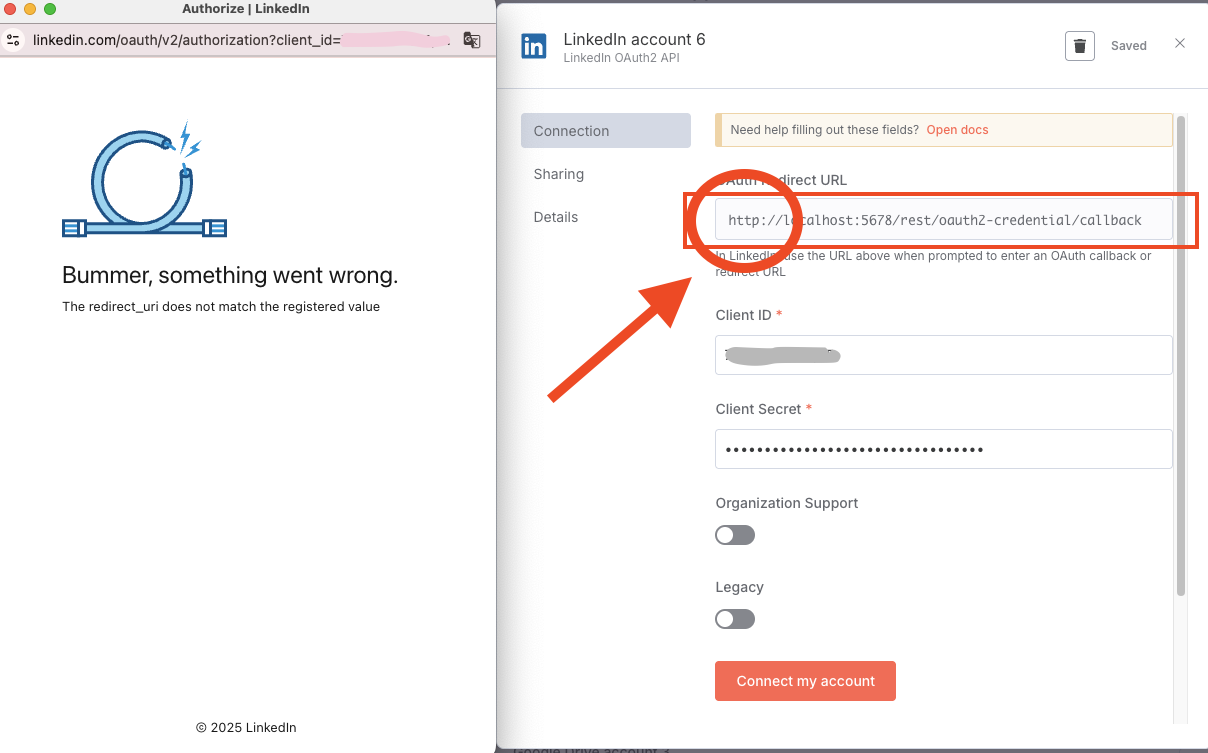Open the Connection tab
The height and width of the screenshot is (753, 1208).
tap(606, 131)
